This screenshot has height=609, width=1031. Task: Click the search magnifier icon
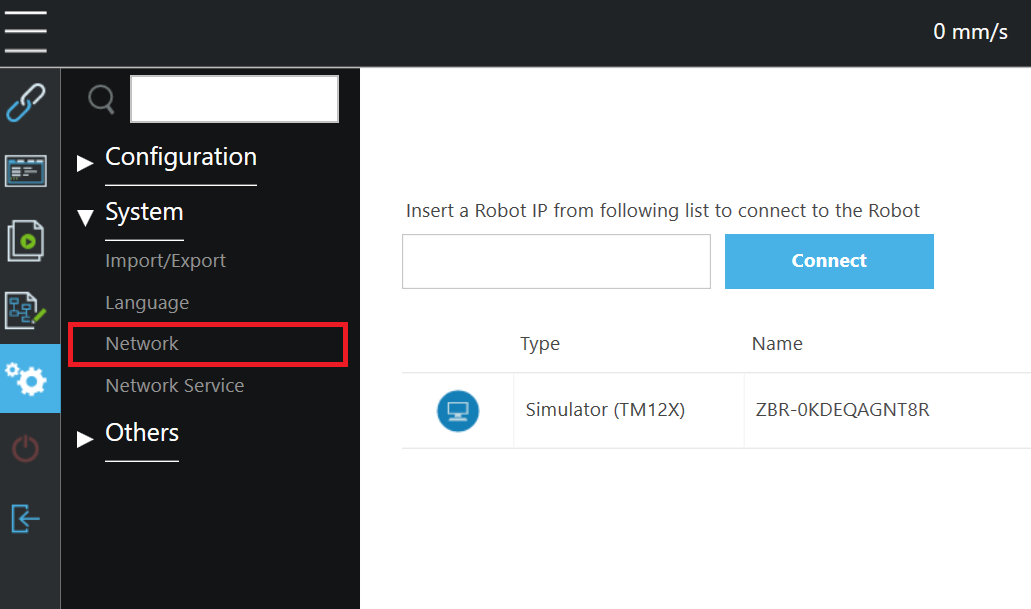101,99
